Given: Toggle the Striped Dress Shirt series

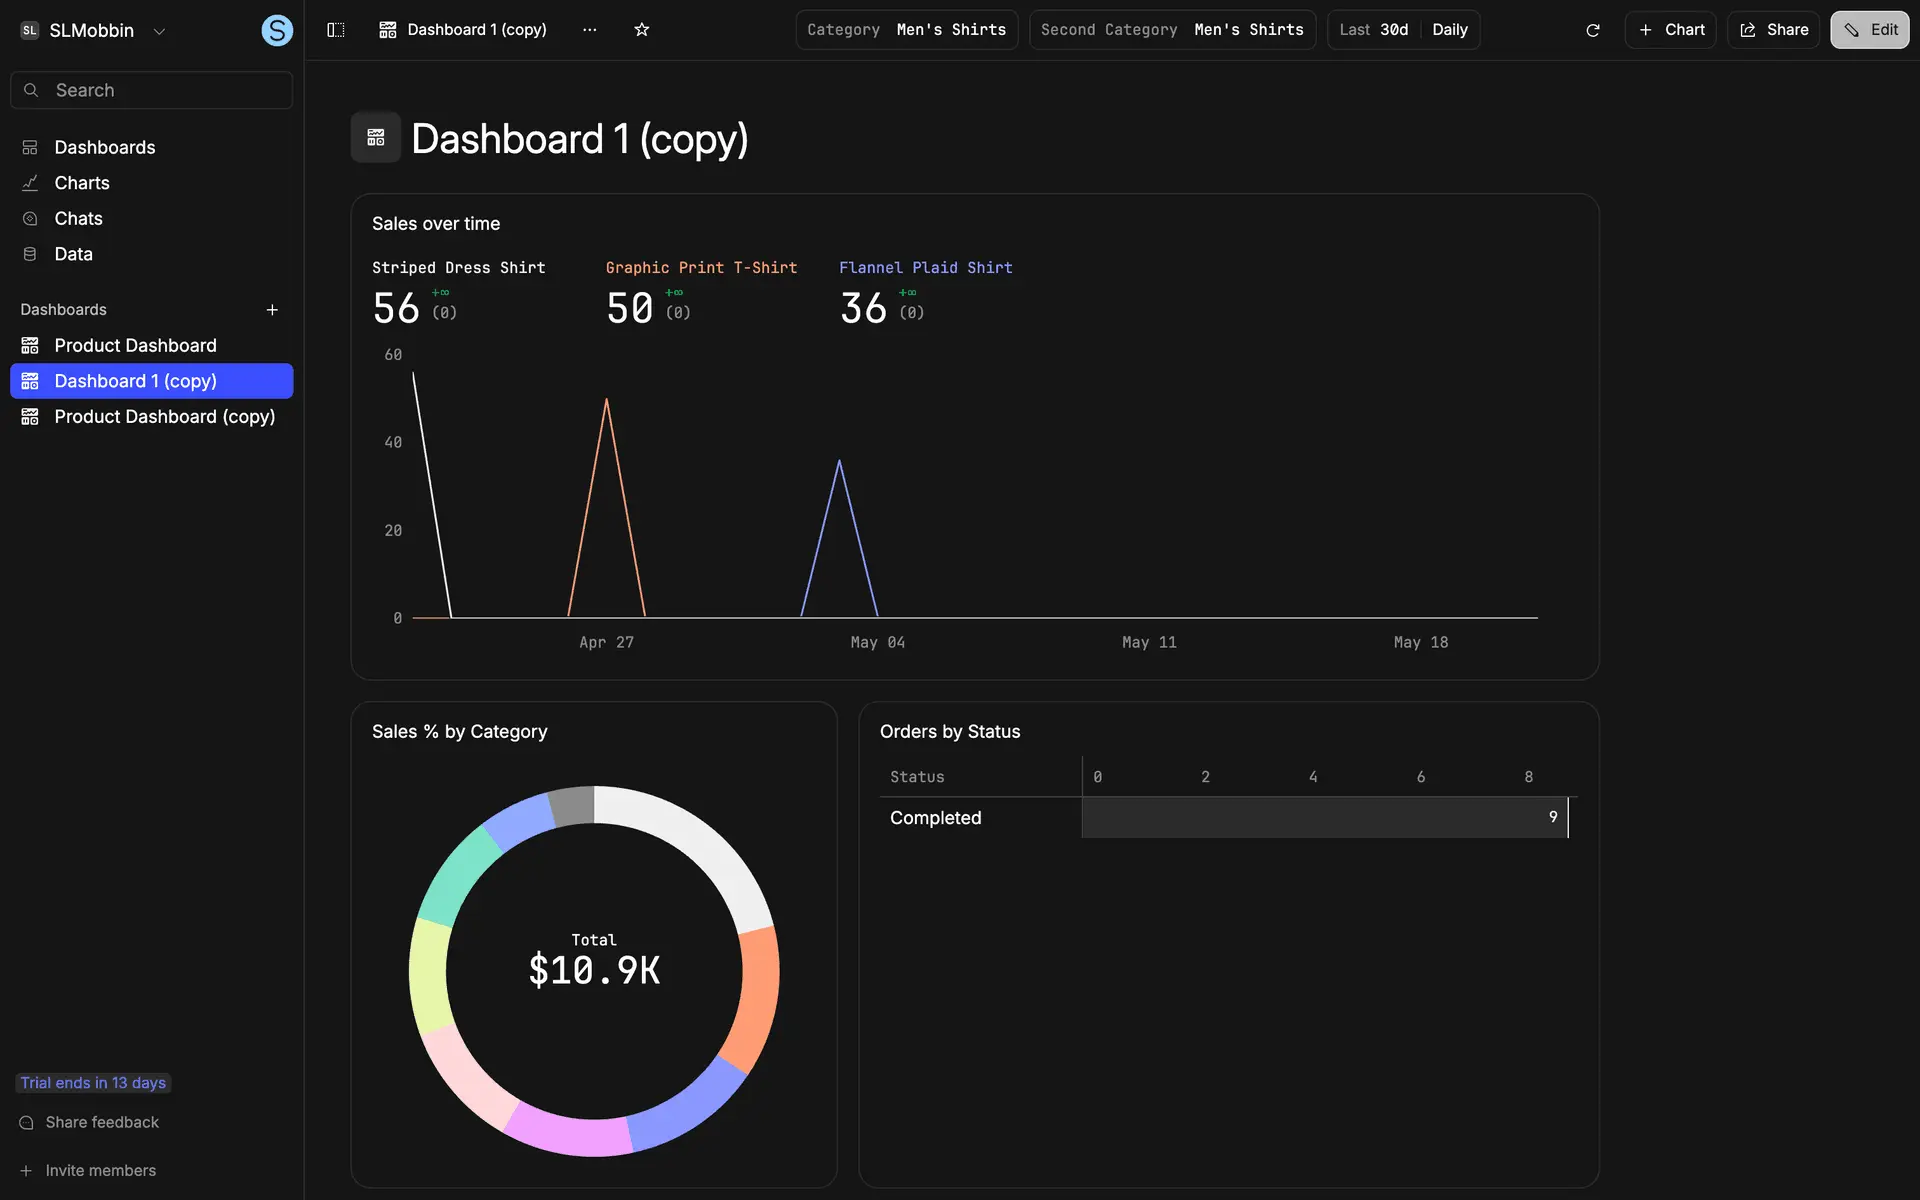Looking at the screenshot, I should 458,268.
